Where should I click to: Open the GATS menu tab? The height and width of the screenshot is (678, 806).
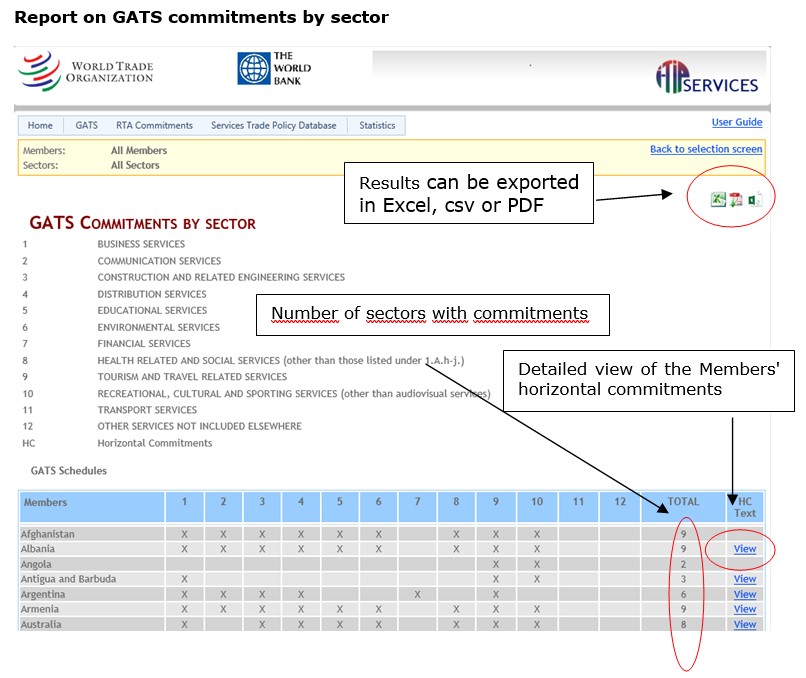pyautogui.click(x=86, y=125)
